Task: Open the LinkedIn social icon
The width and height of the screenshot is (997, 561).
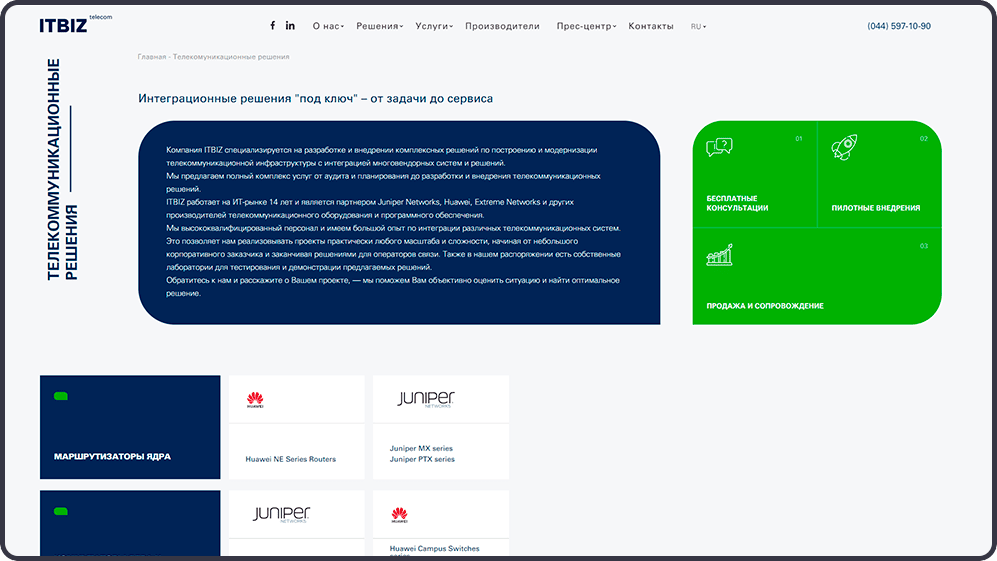Action: [x=290, y=26]
